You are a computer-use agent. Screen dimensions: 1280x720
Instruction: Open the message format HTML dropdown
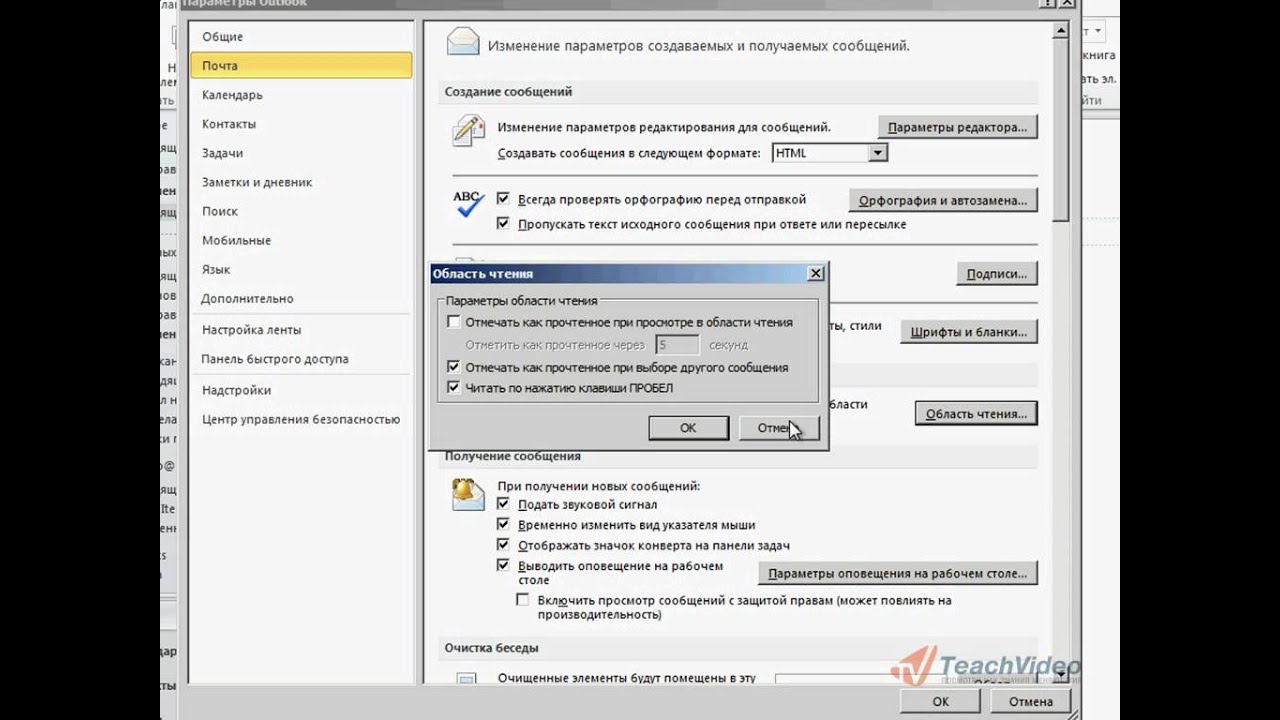point(878,153)
